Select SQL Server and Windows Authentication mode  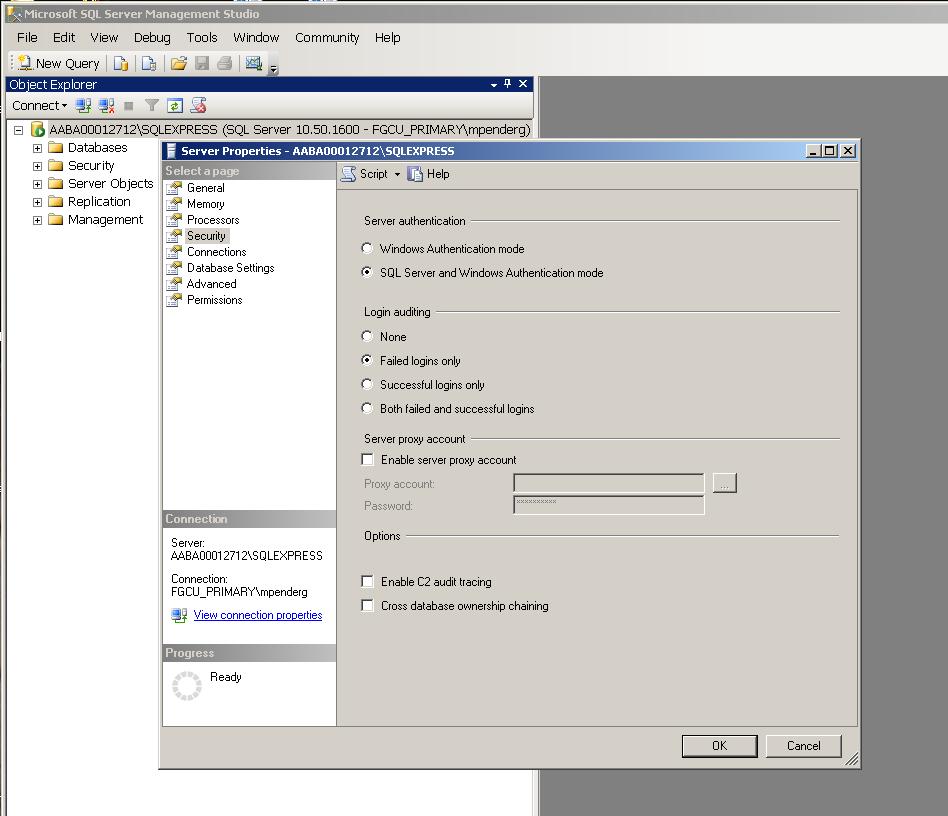point(367,273)
